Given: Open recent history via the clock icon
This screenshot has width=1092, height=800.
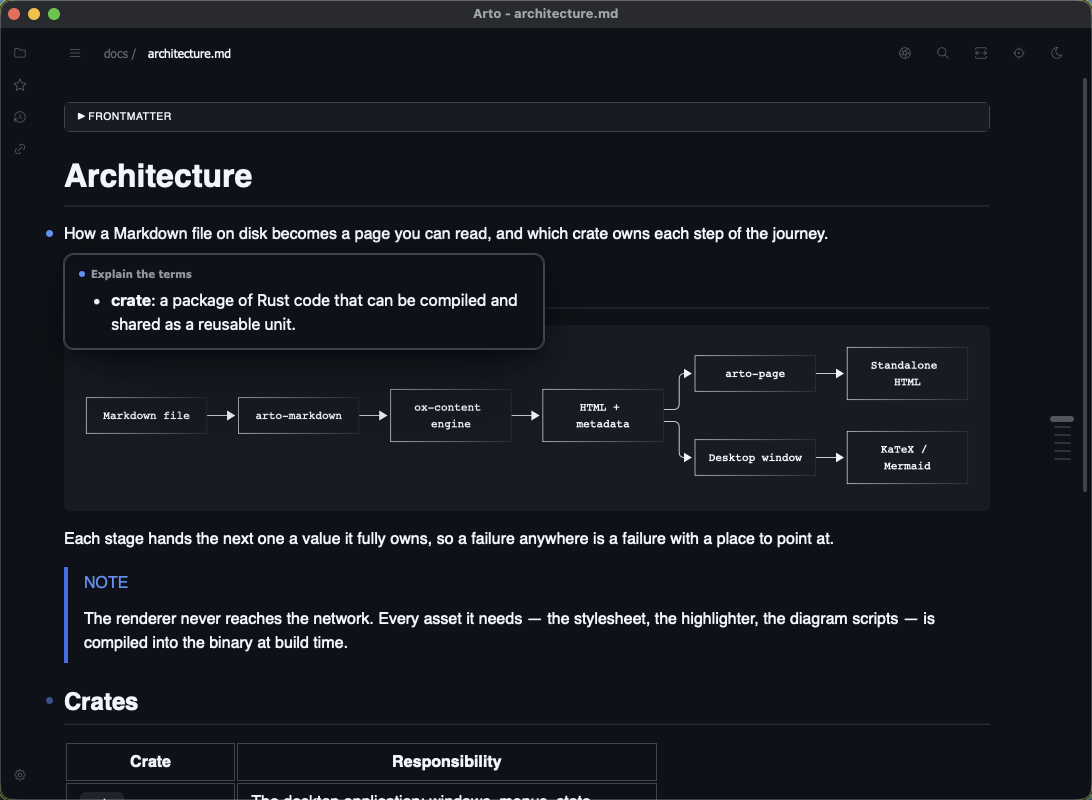Looking at the screenshot, I should [x=20, y=117].
